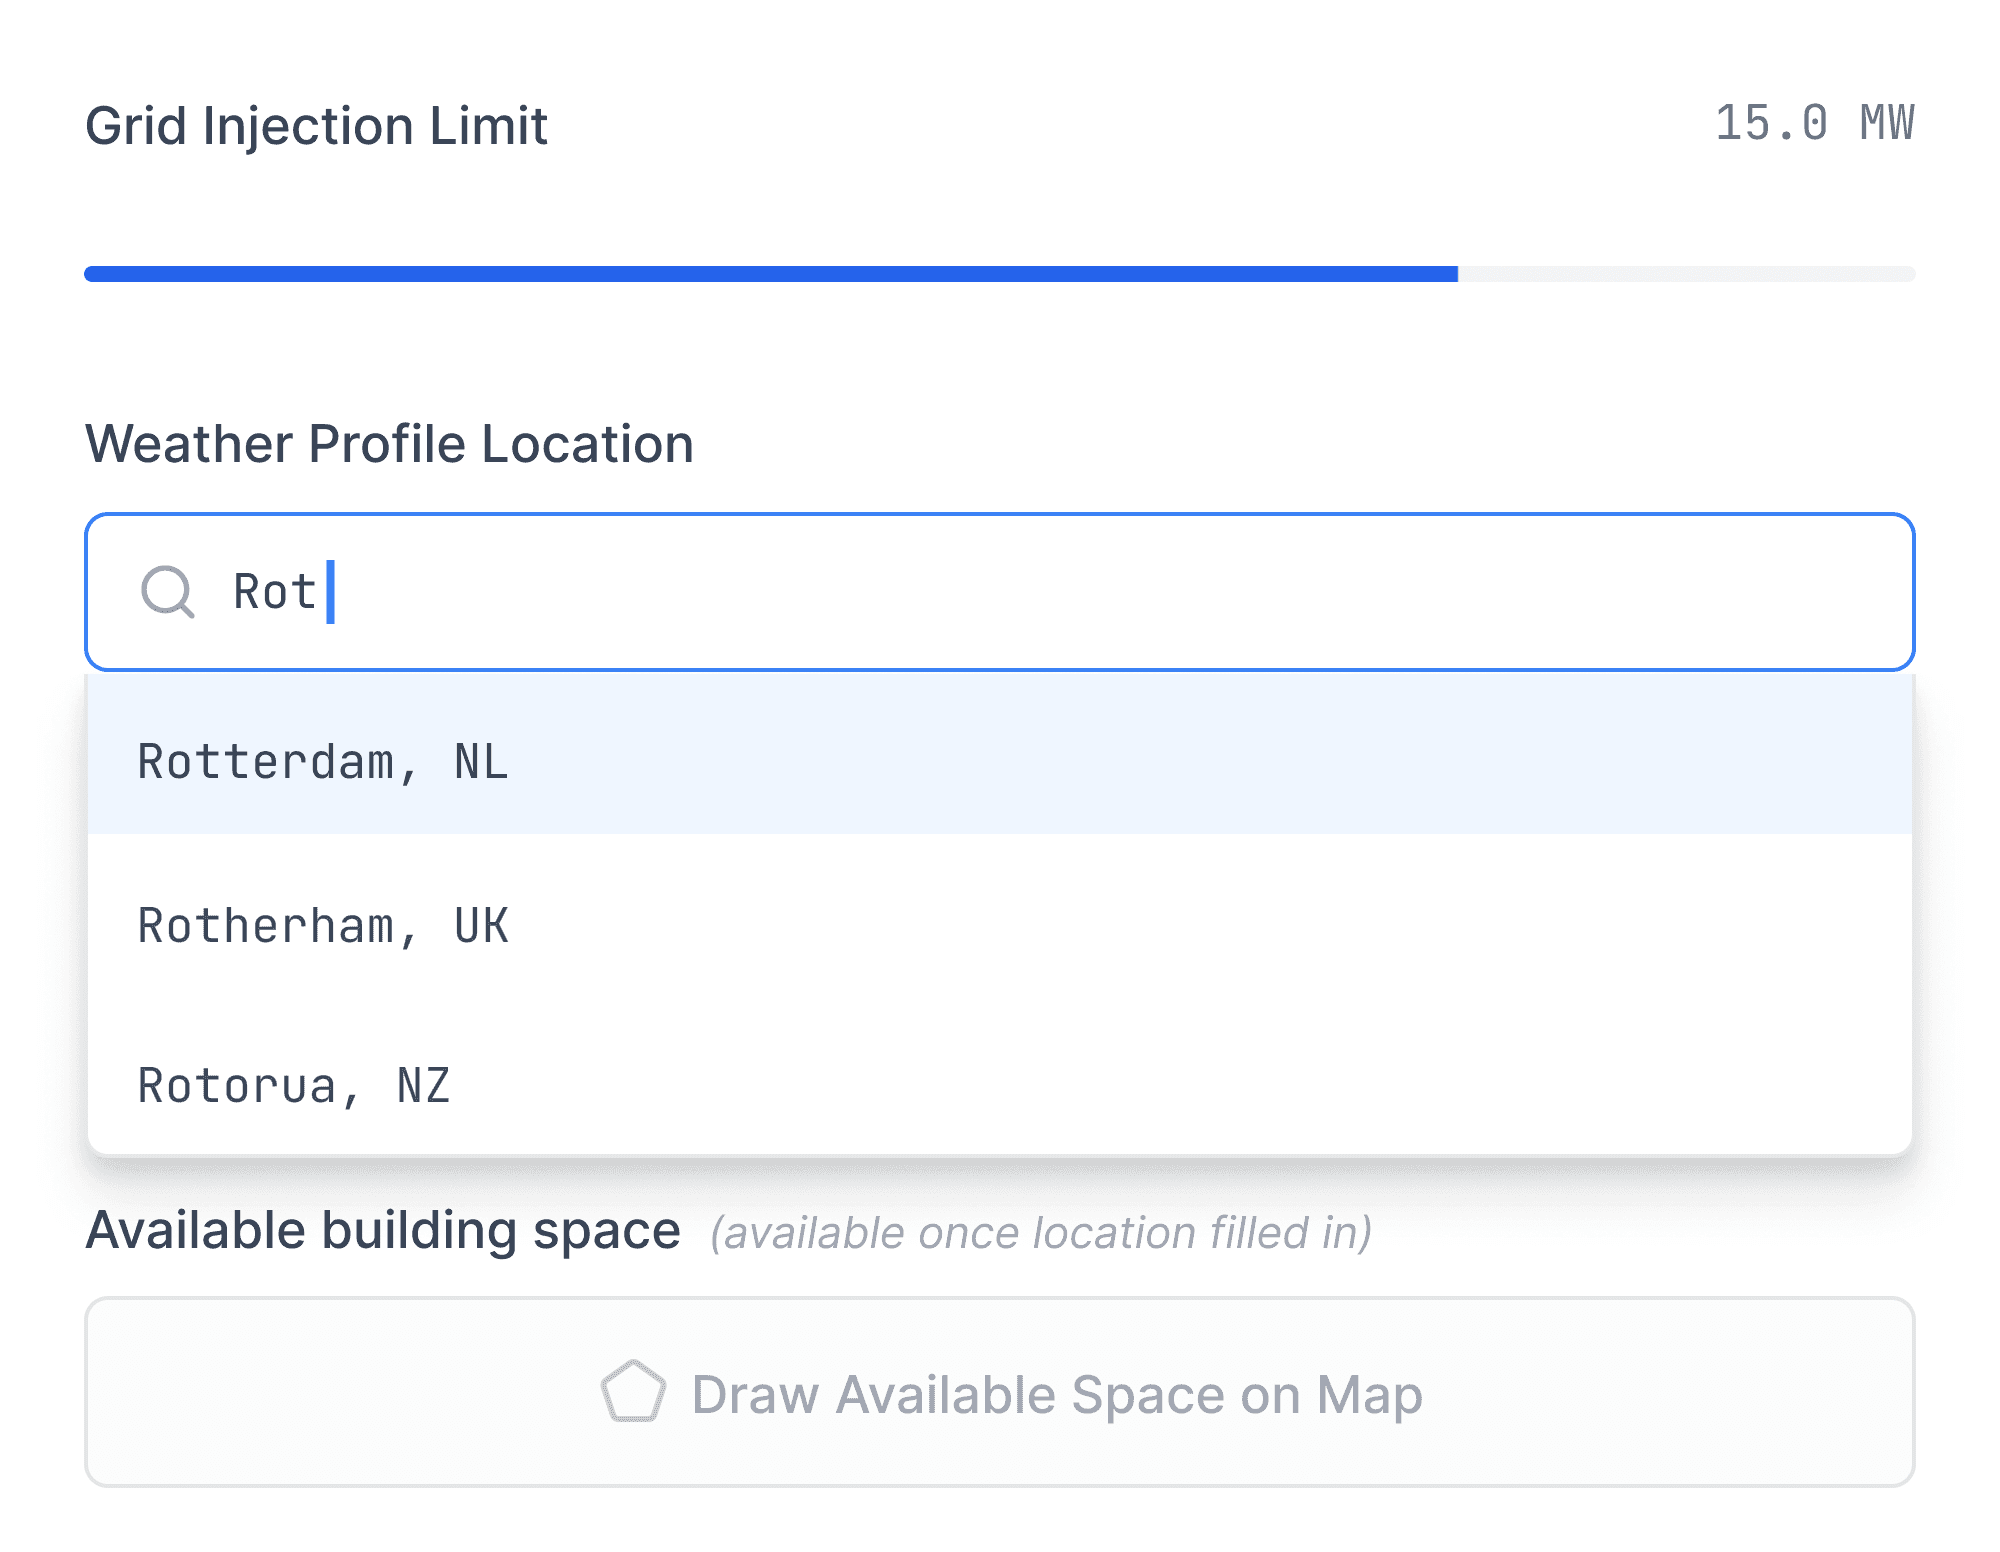The height and width of the screenshot is (1552, 2000).
Task: Click the italic hint 'available once location filled in'
Action: pos(1041,1233)
